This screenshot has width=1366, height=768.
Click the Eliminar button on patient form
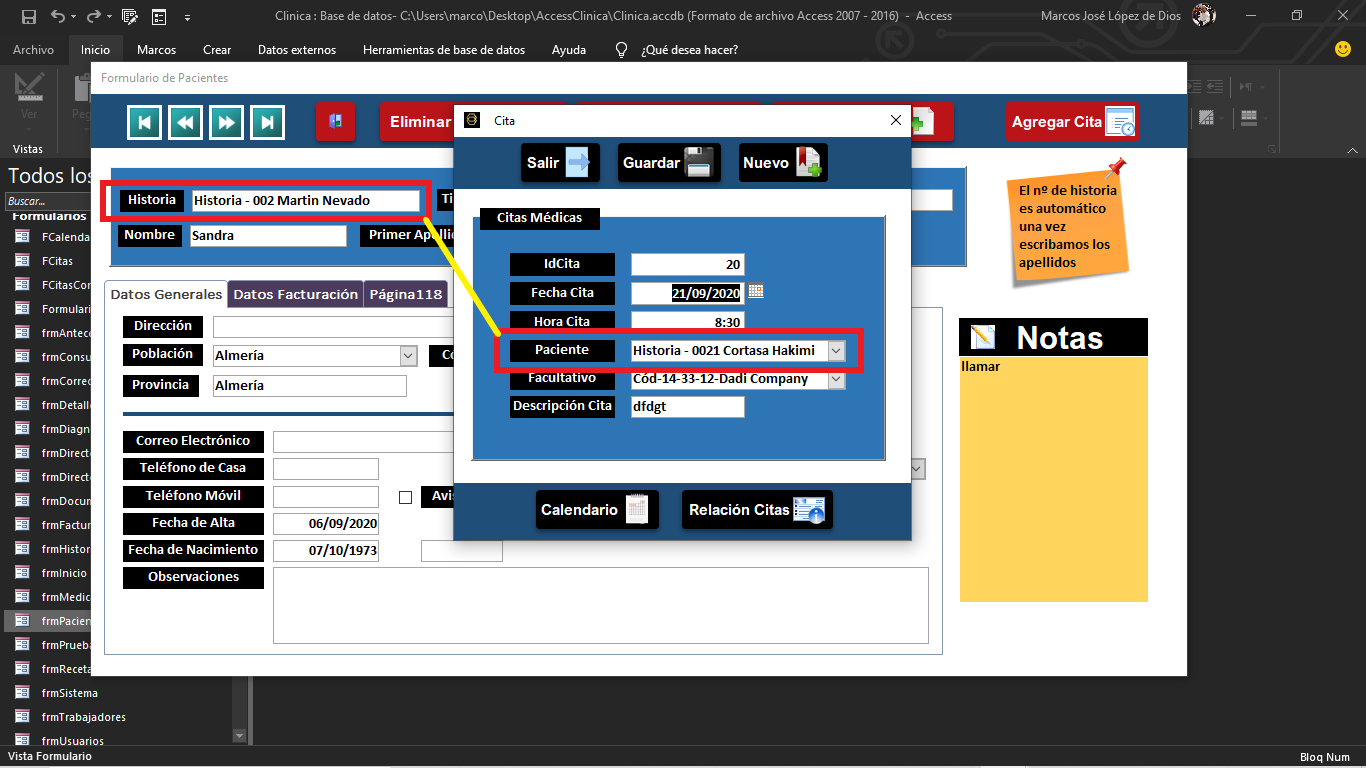[417, 122]
